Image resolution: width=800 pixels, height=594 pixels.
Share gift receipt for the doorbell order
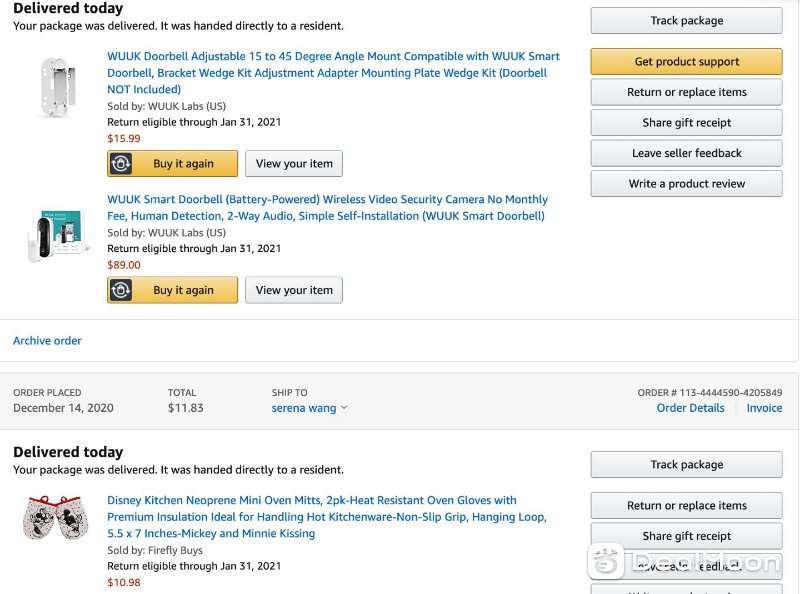(x=686, y=123)
